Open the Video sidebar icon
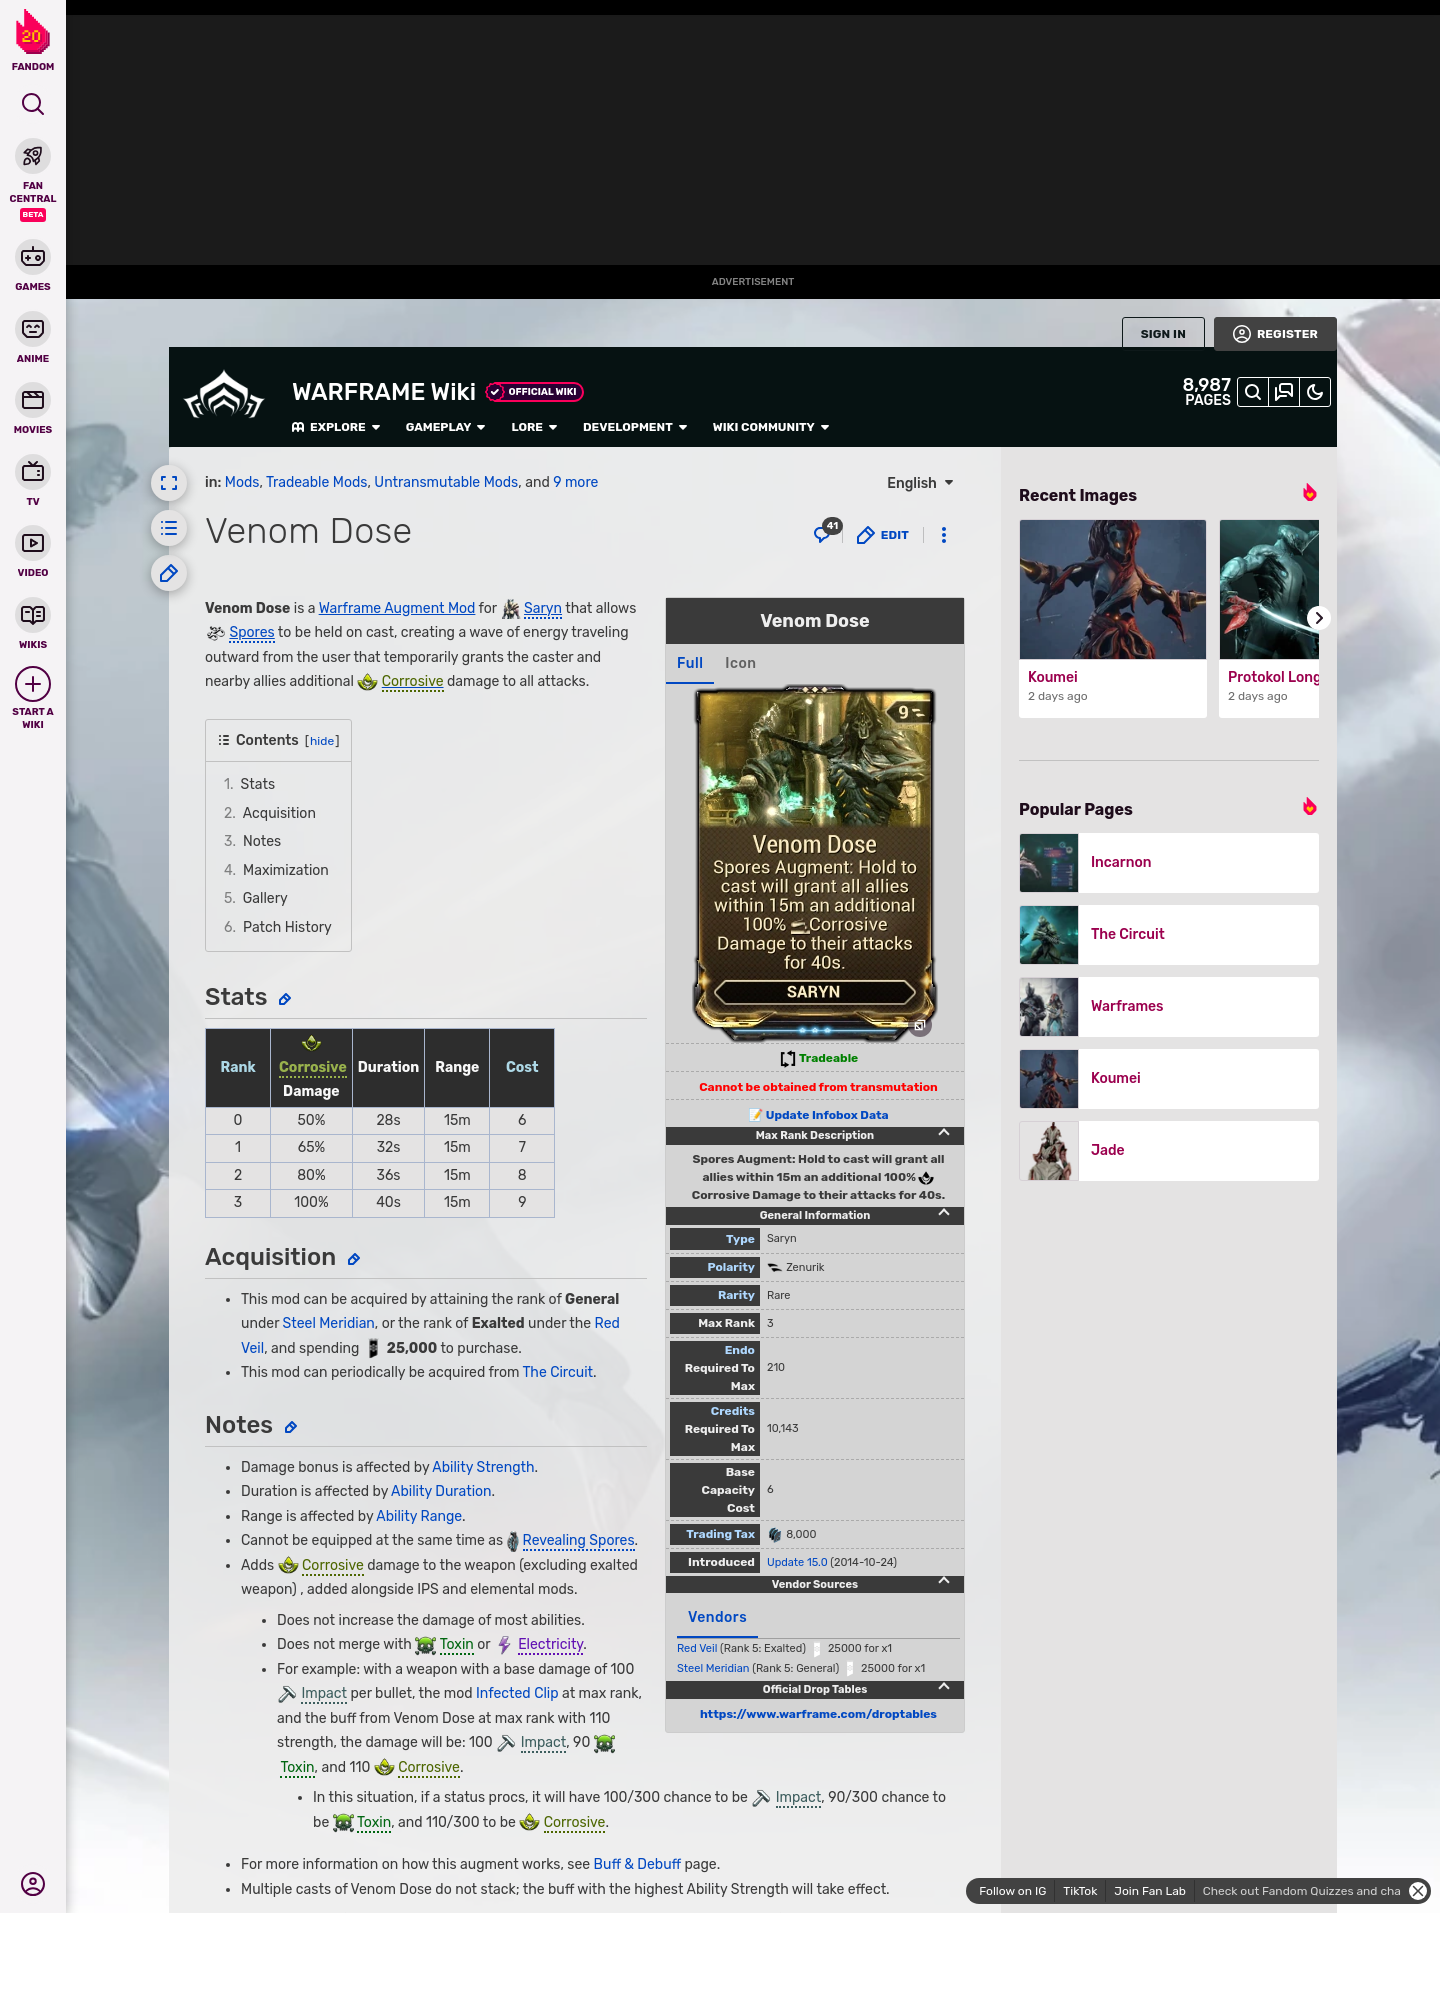The height and width of the screenshot is (2000, 1440). point(33,543)
